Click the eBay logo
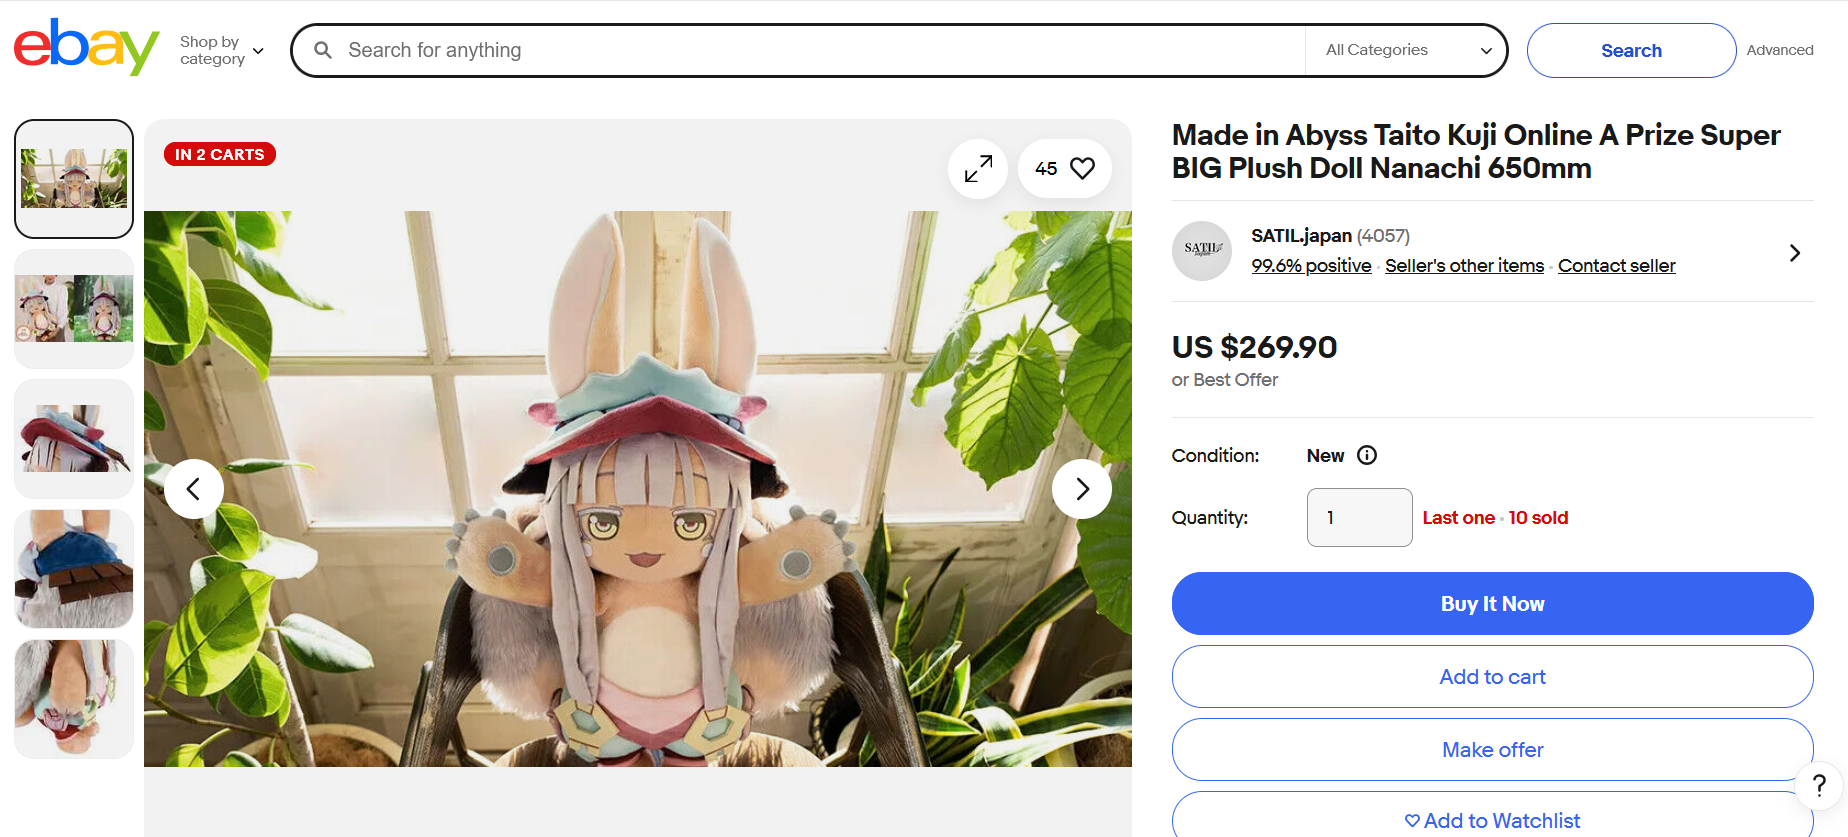This screenshot has width=1848, height=837. point(86,47)
